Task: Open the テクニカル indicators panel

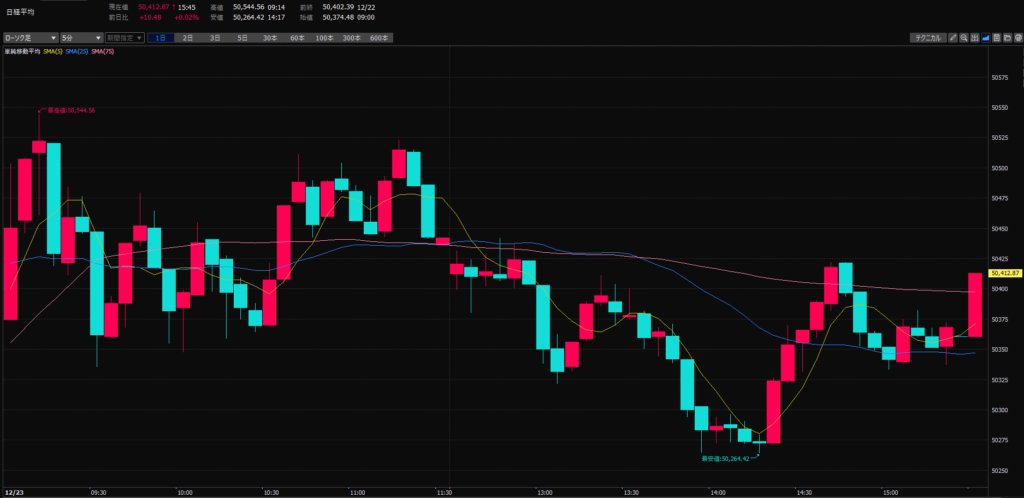Action: 928,38
